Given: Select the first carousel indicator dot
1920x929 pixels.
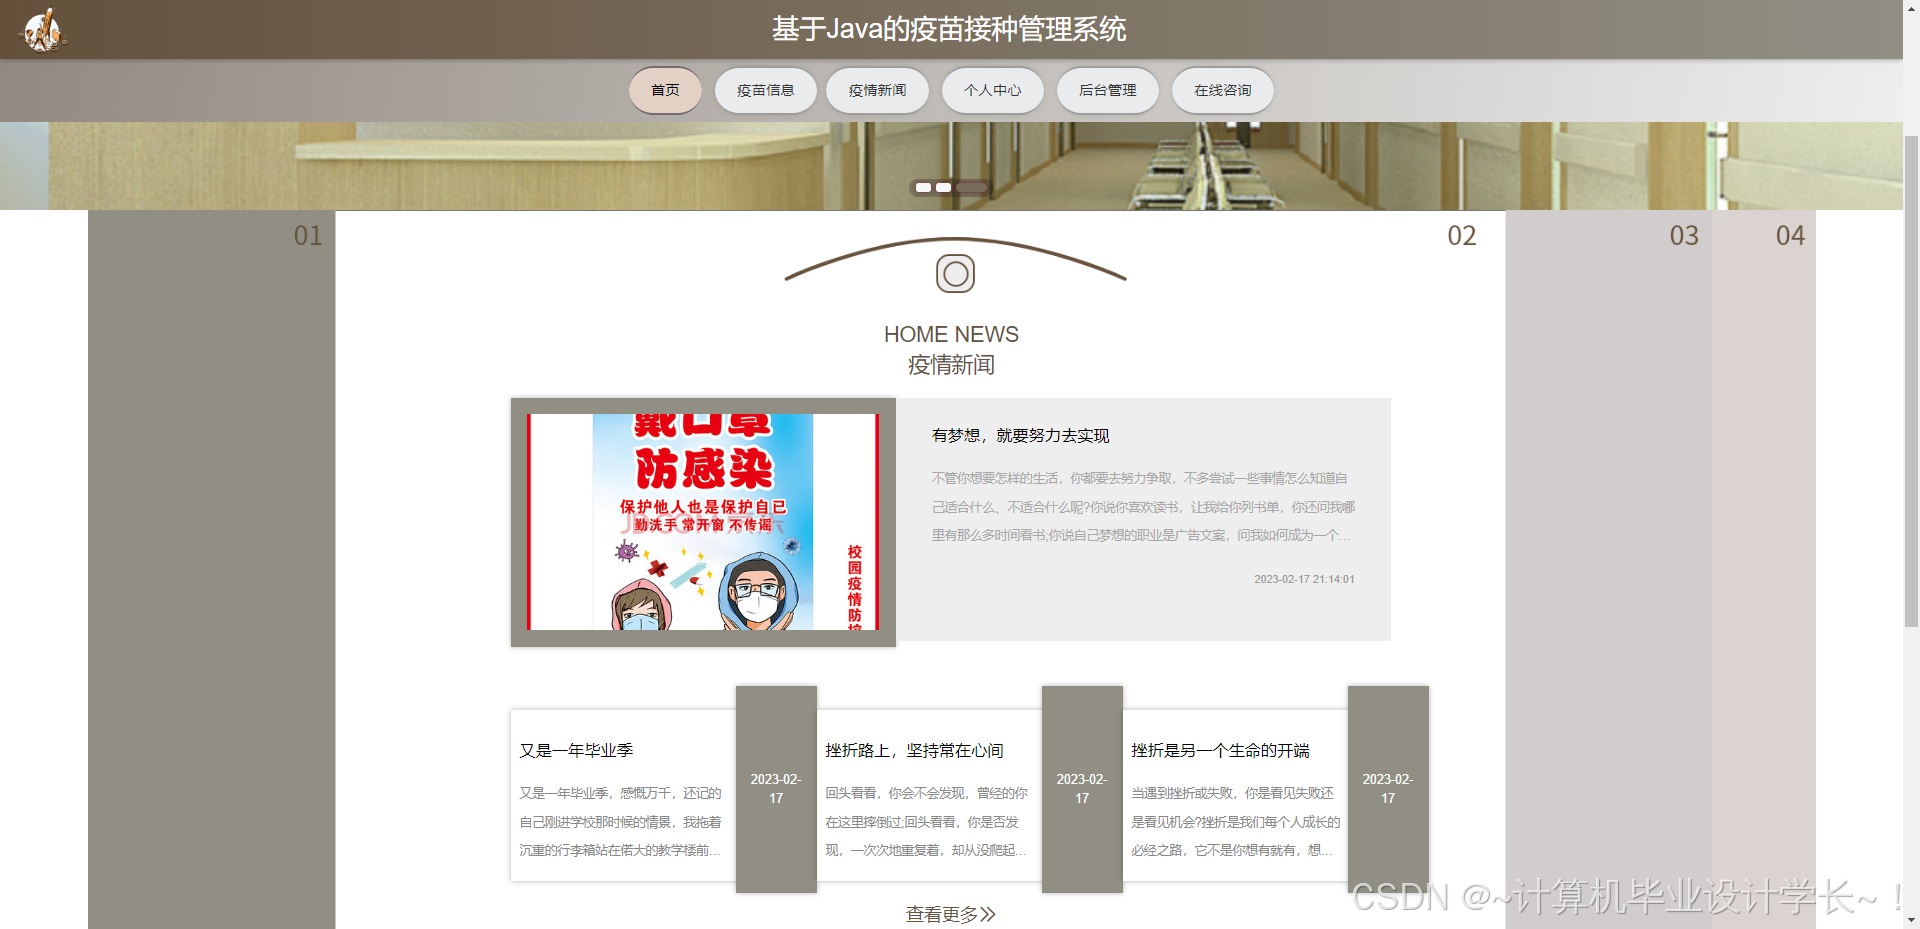Looking at the screenshot, I should tap(923, 187).
